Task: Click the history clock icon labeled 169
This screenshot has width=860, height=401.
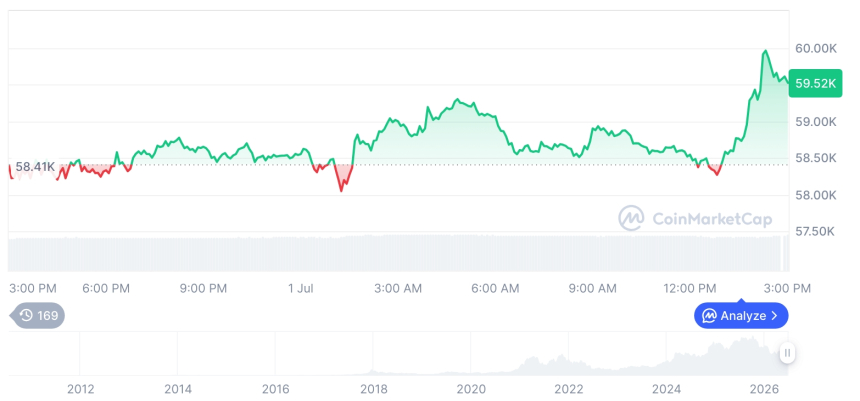Action: pos(26,315)
